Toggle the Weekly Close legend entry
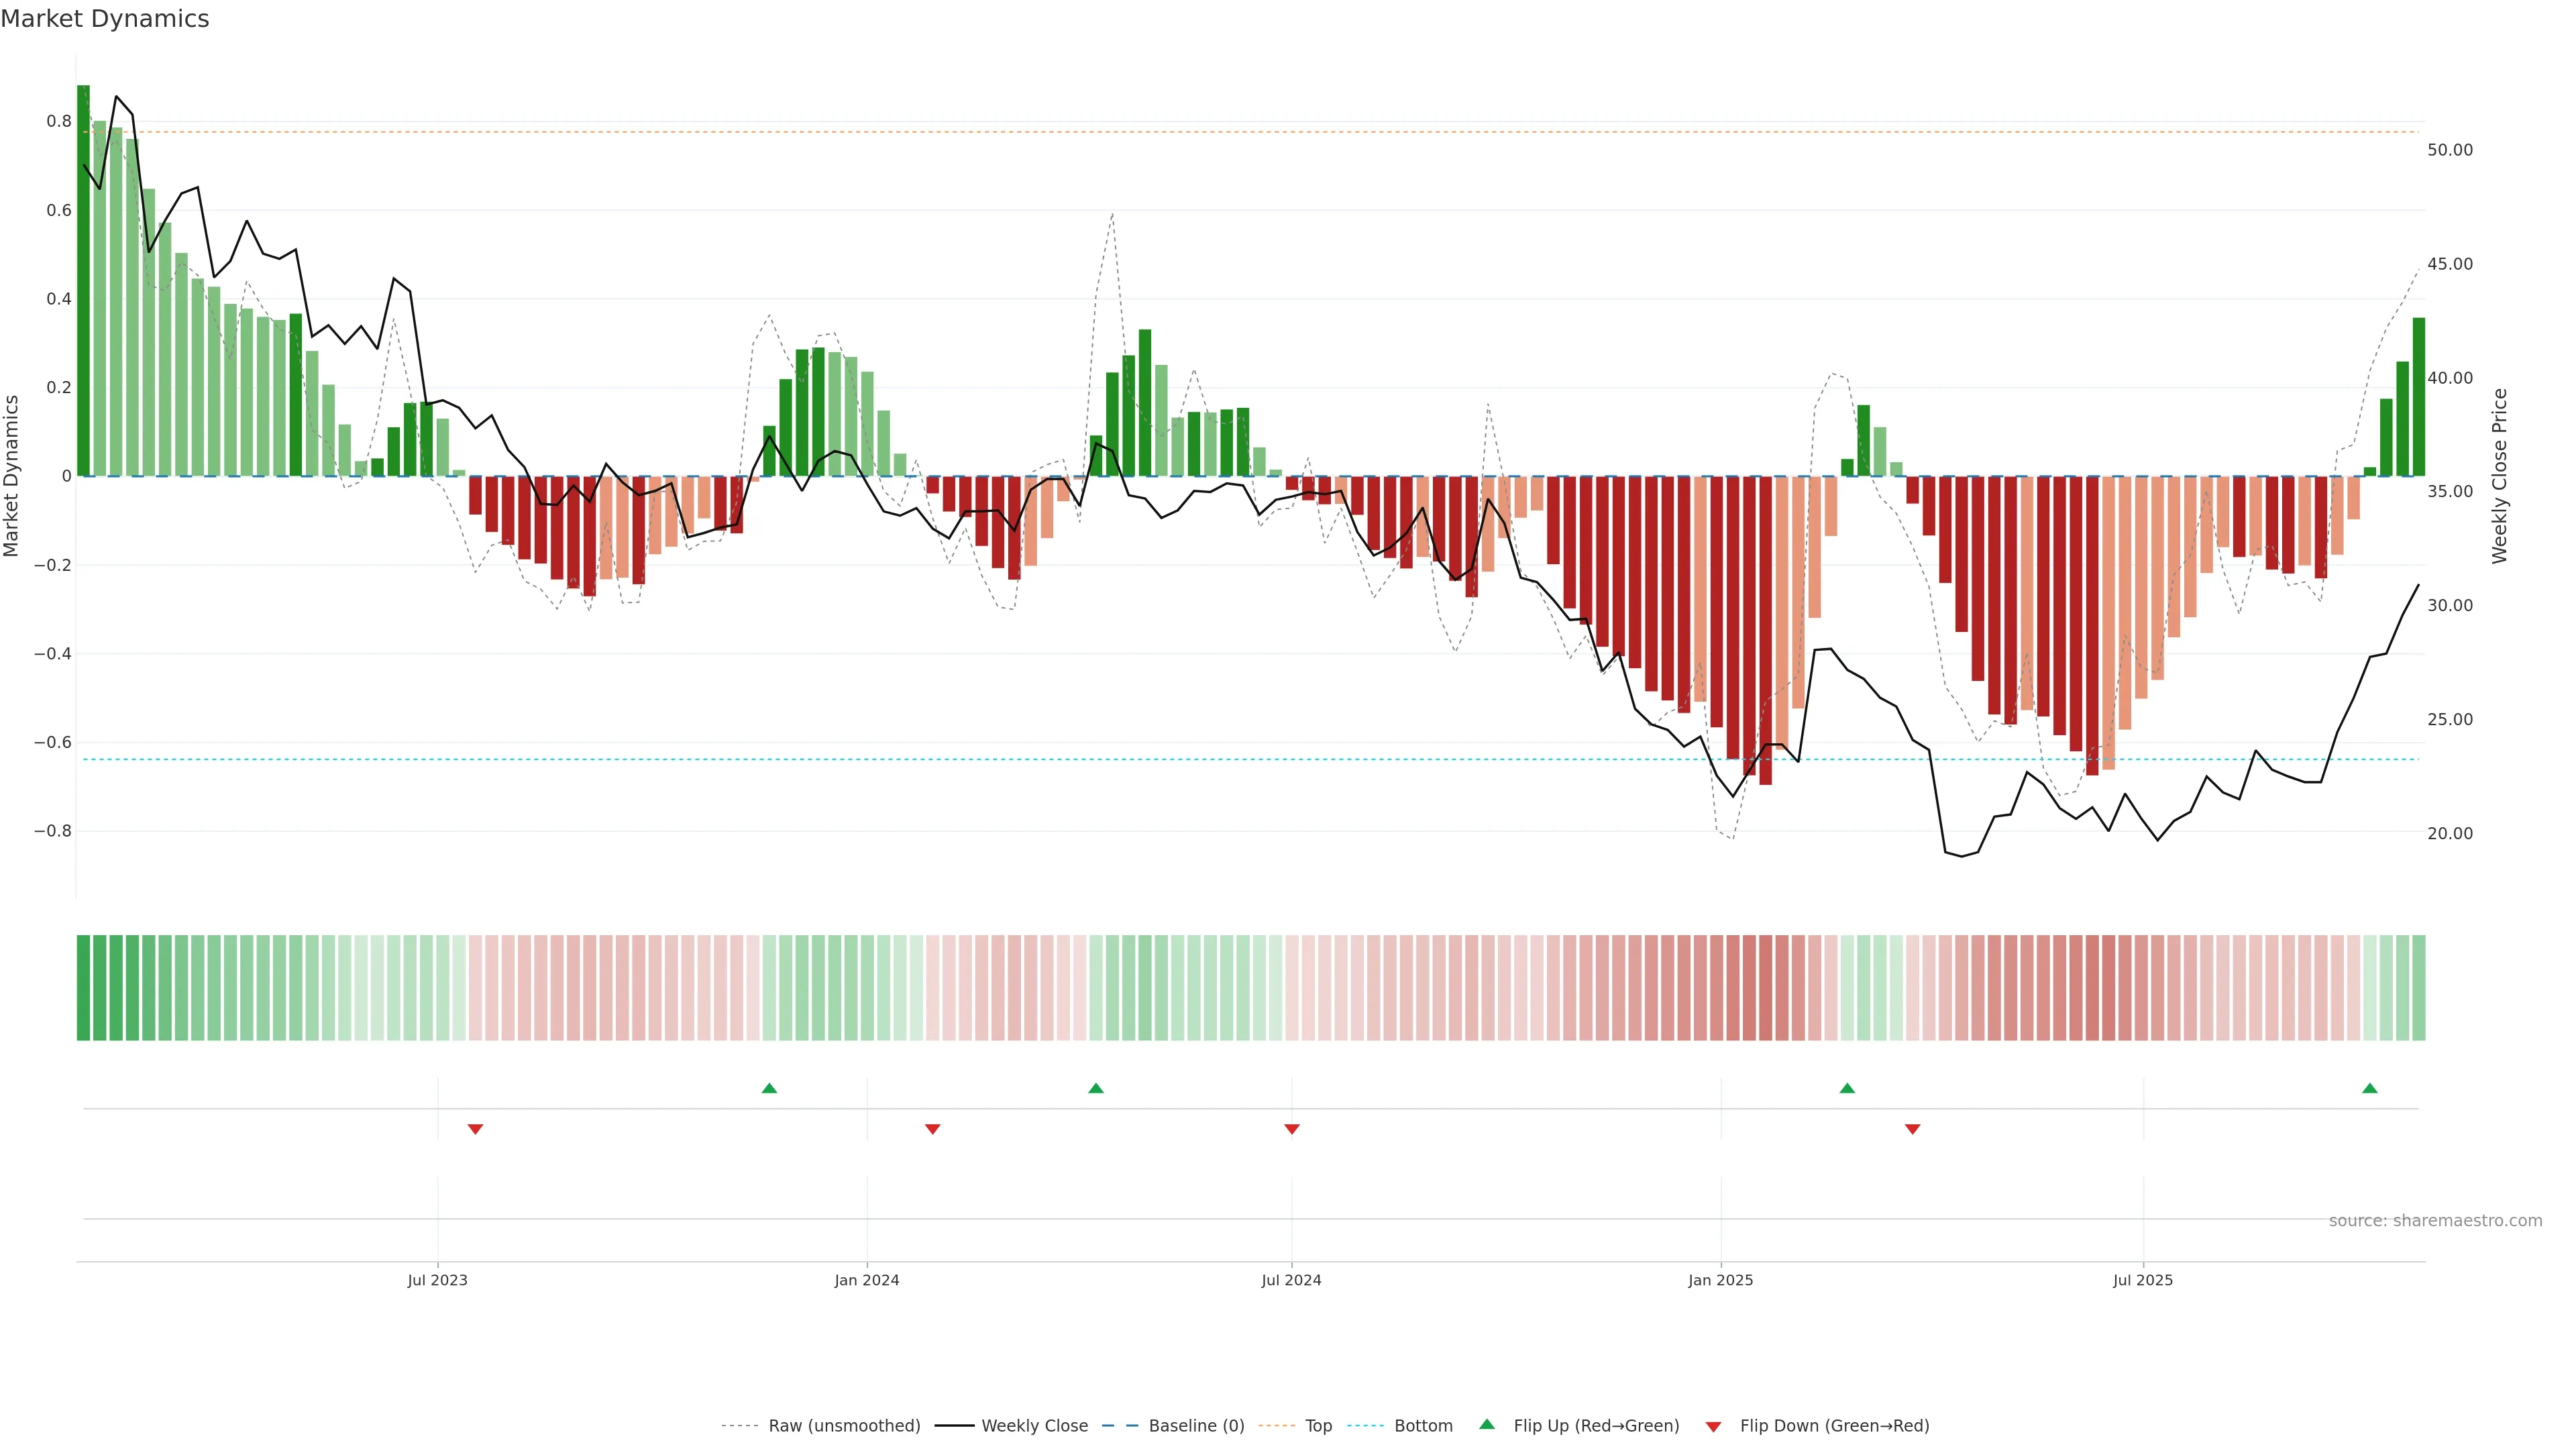2576x1449 pixels. 1034,1425
